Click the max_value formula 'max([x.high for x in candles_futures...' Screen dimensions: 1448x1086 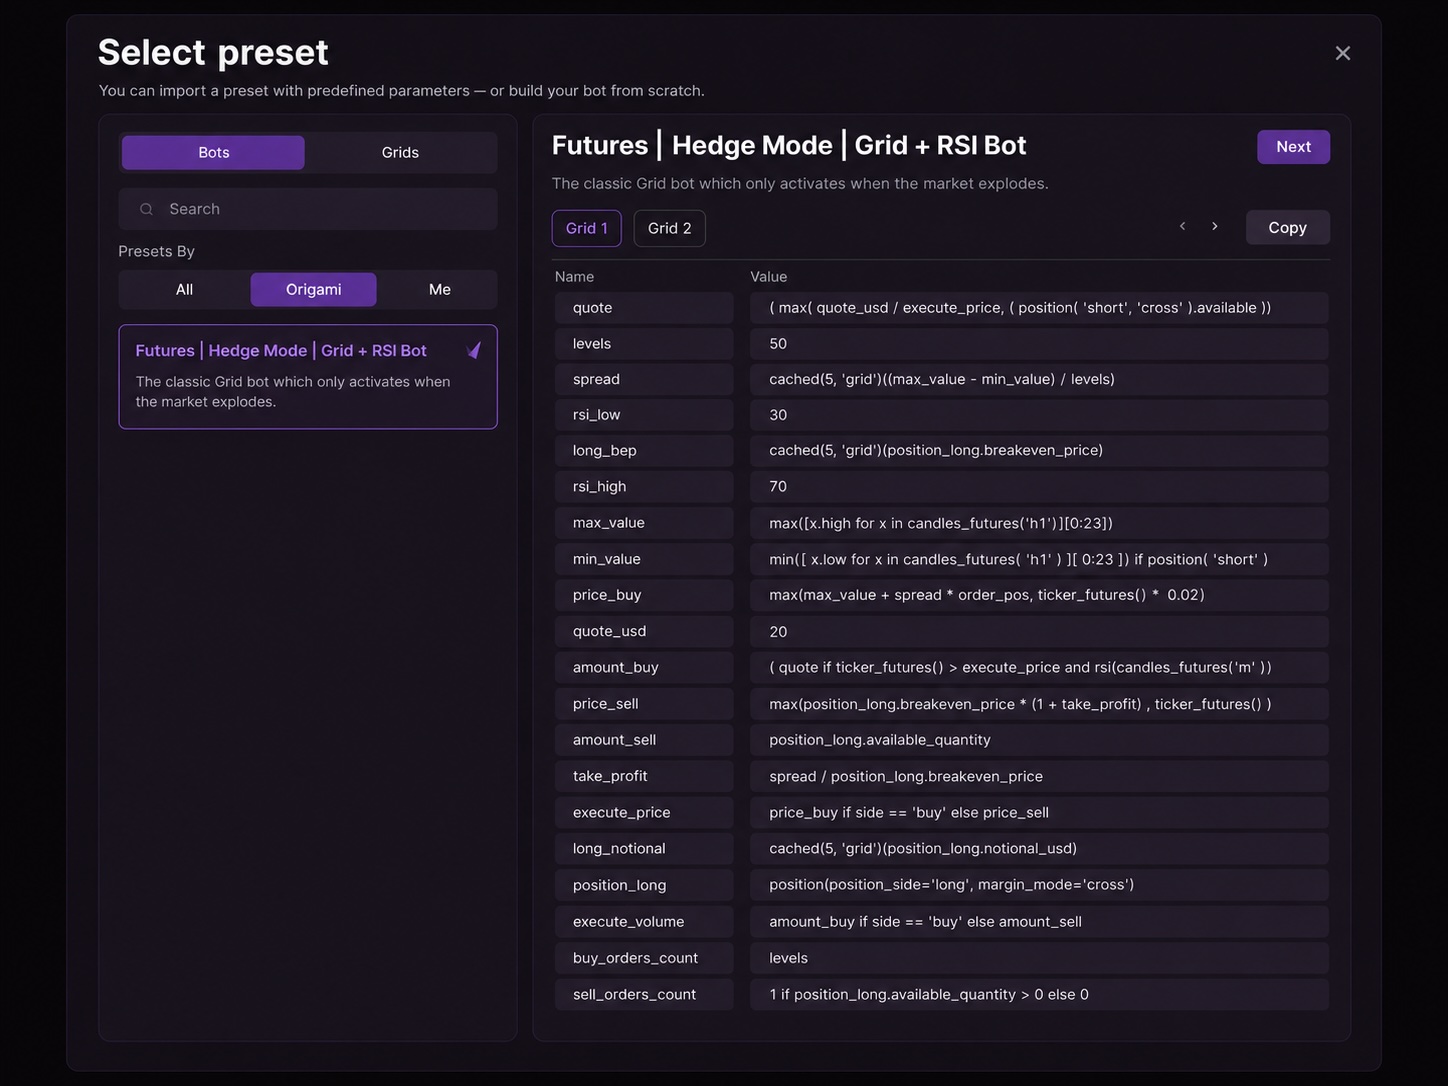point(1039,523)
